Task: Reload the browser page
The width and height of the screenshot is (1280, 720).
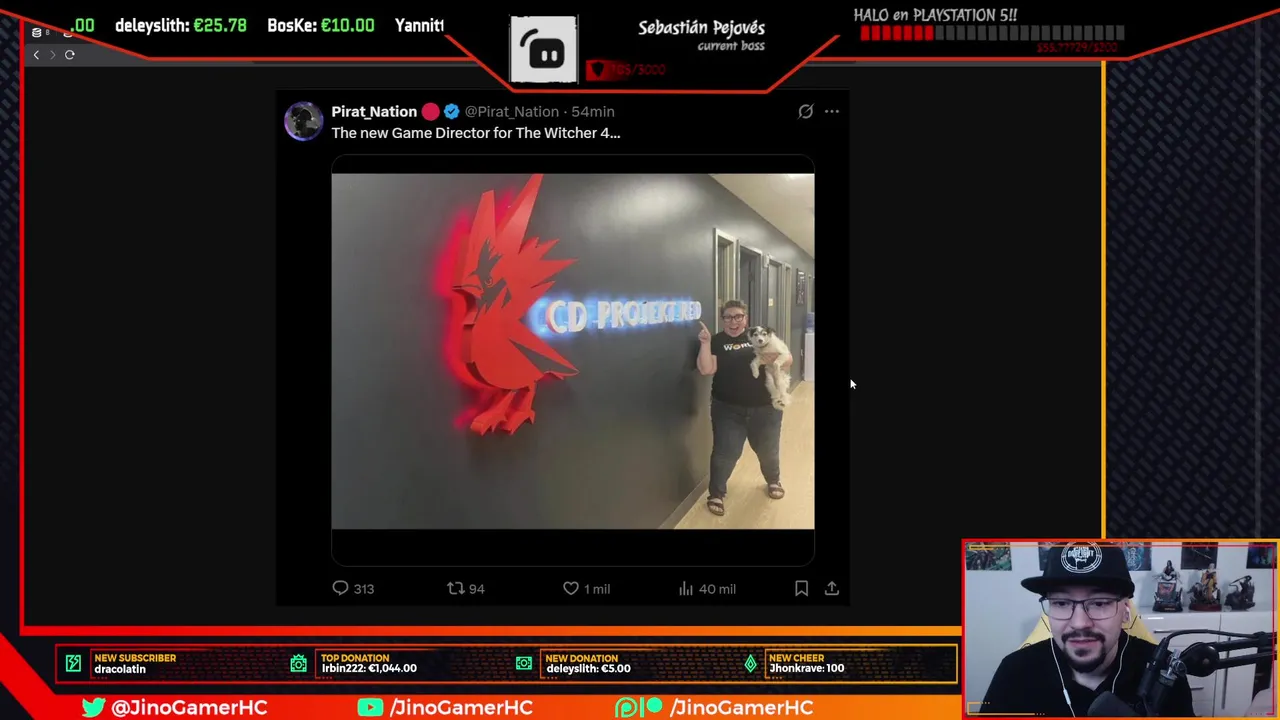Action: 70,55
